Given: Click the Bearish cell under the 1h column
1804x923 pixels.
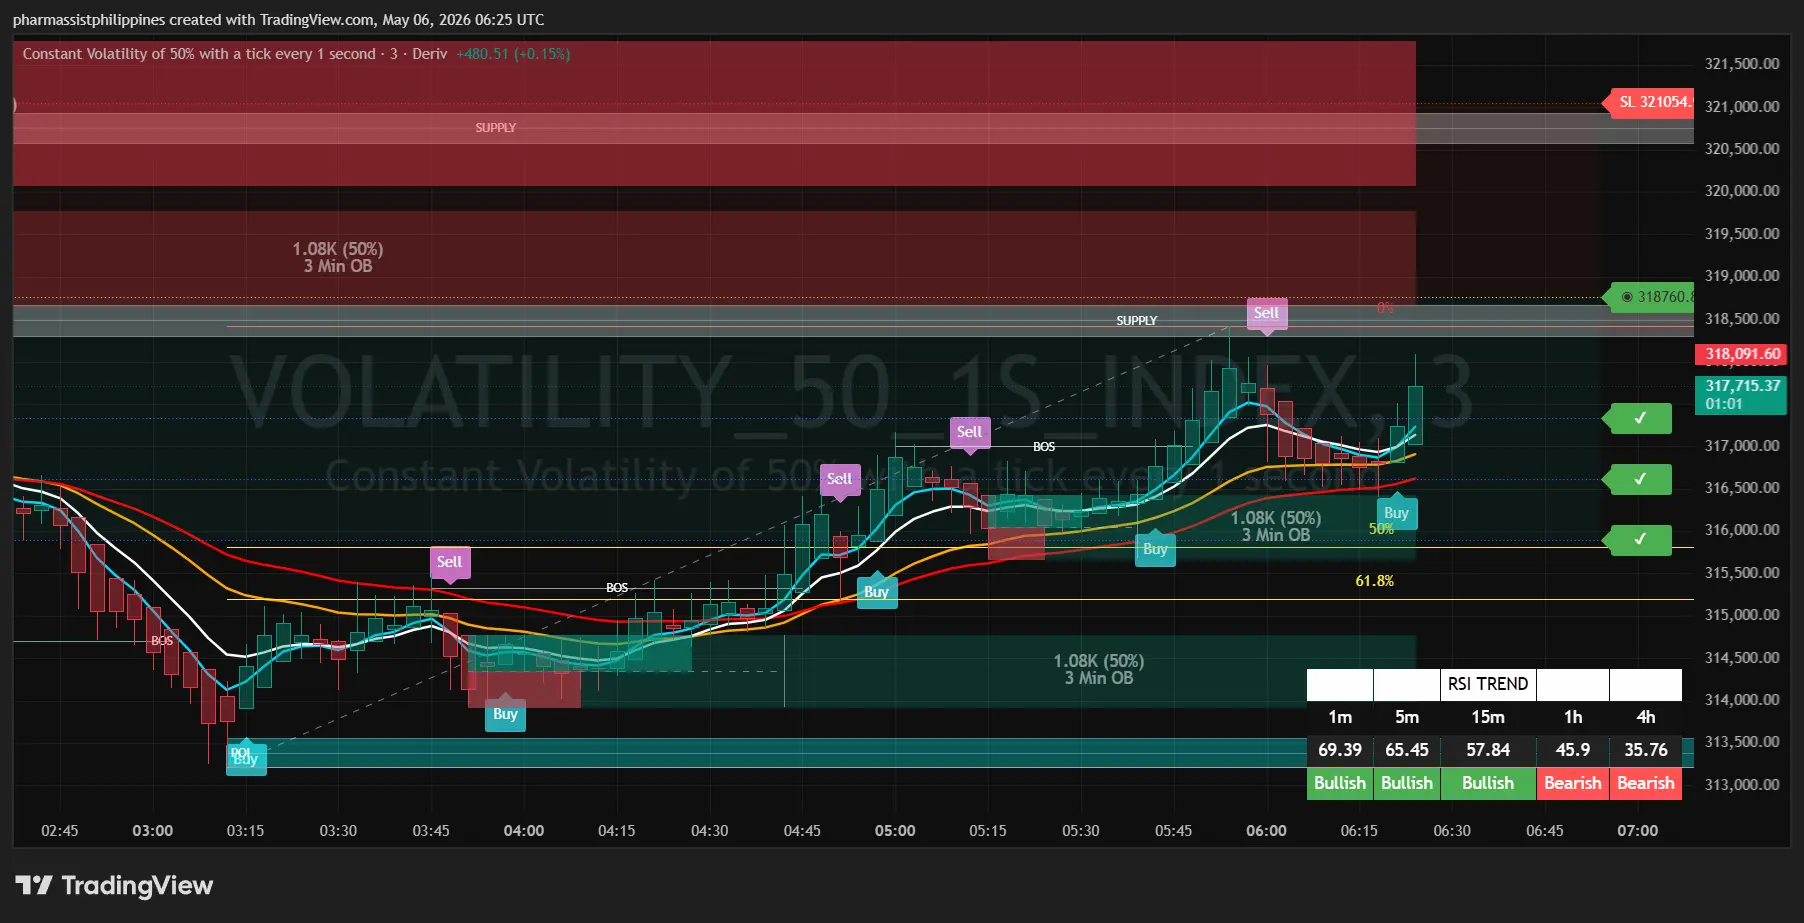Looking at the screenshot, I should pos(1573,783).
